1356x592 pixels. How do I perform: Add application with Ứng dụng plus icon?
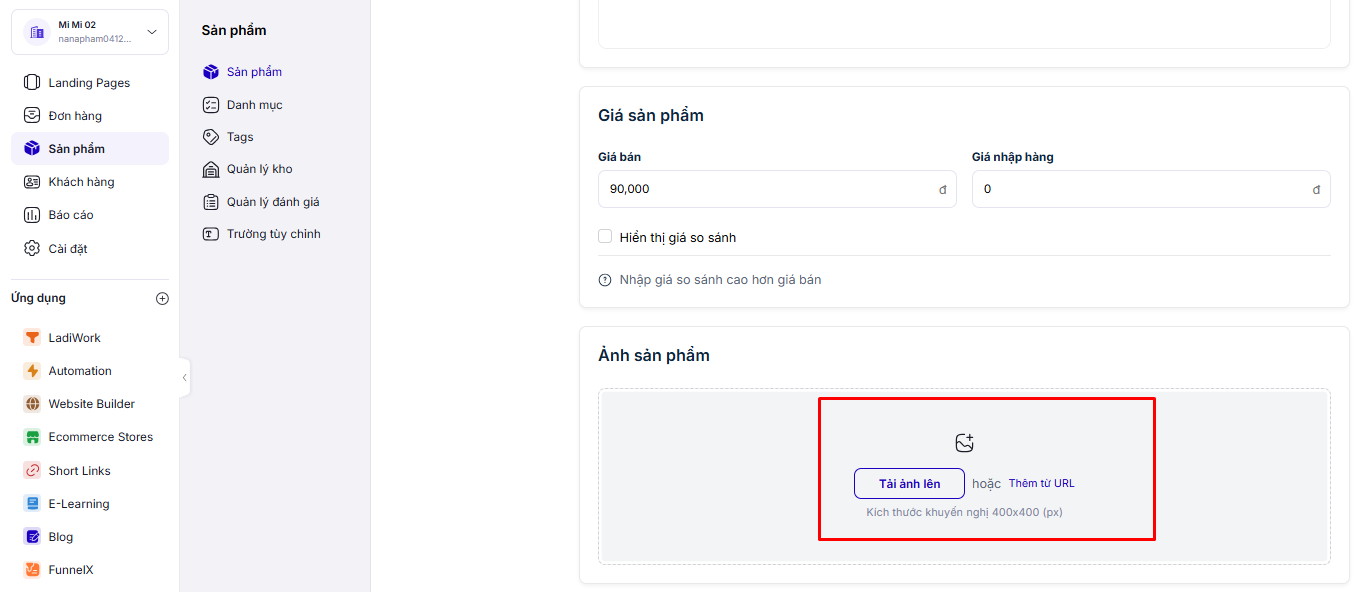(162, 298)
